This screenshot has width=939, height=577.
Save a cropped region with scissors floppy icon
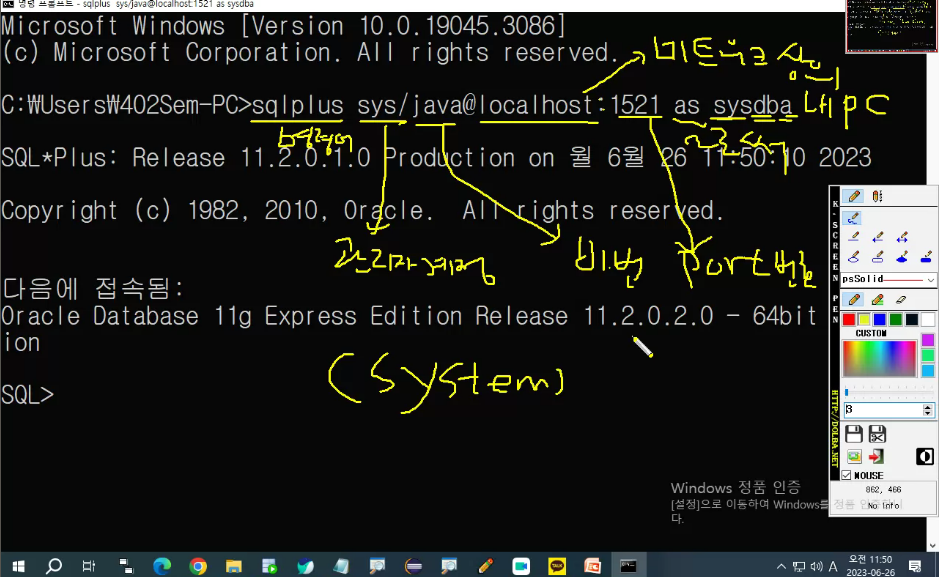877,434
